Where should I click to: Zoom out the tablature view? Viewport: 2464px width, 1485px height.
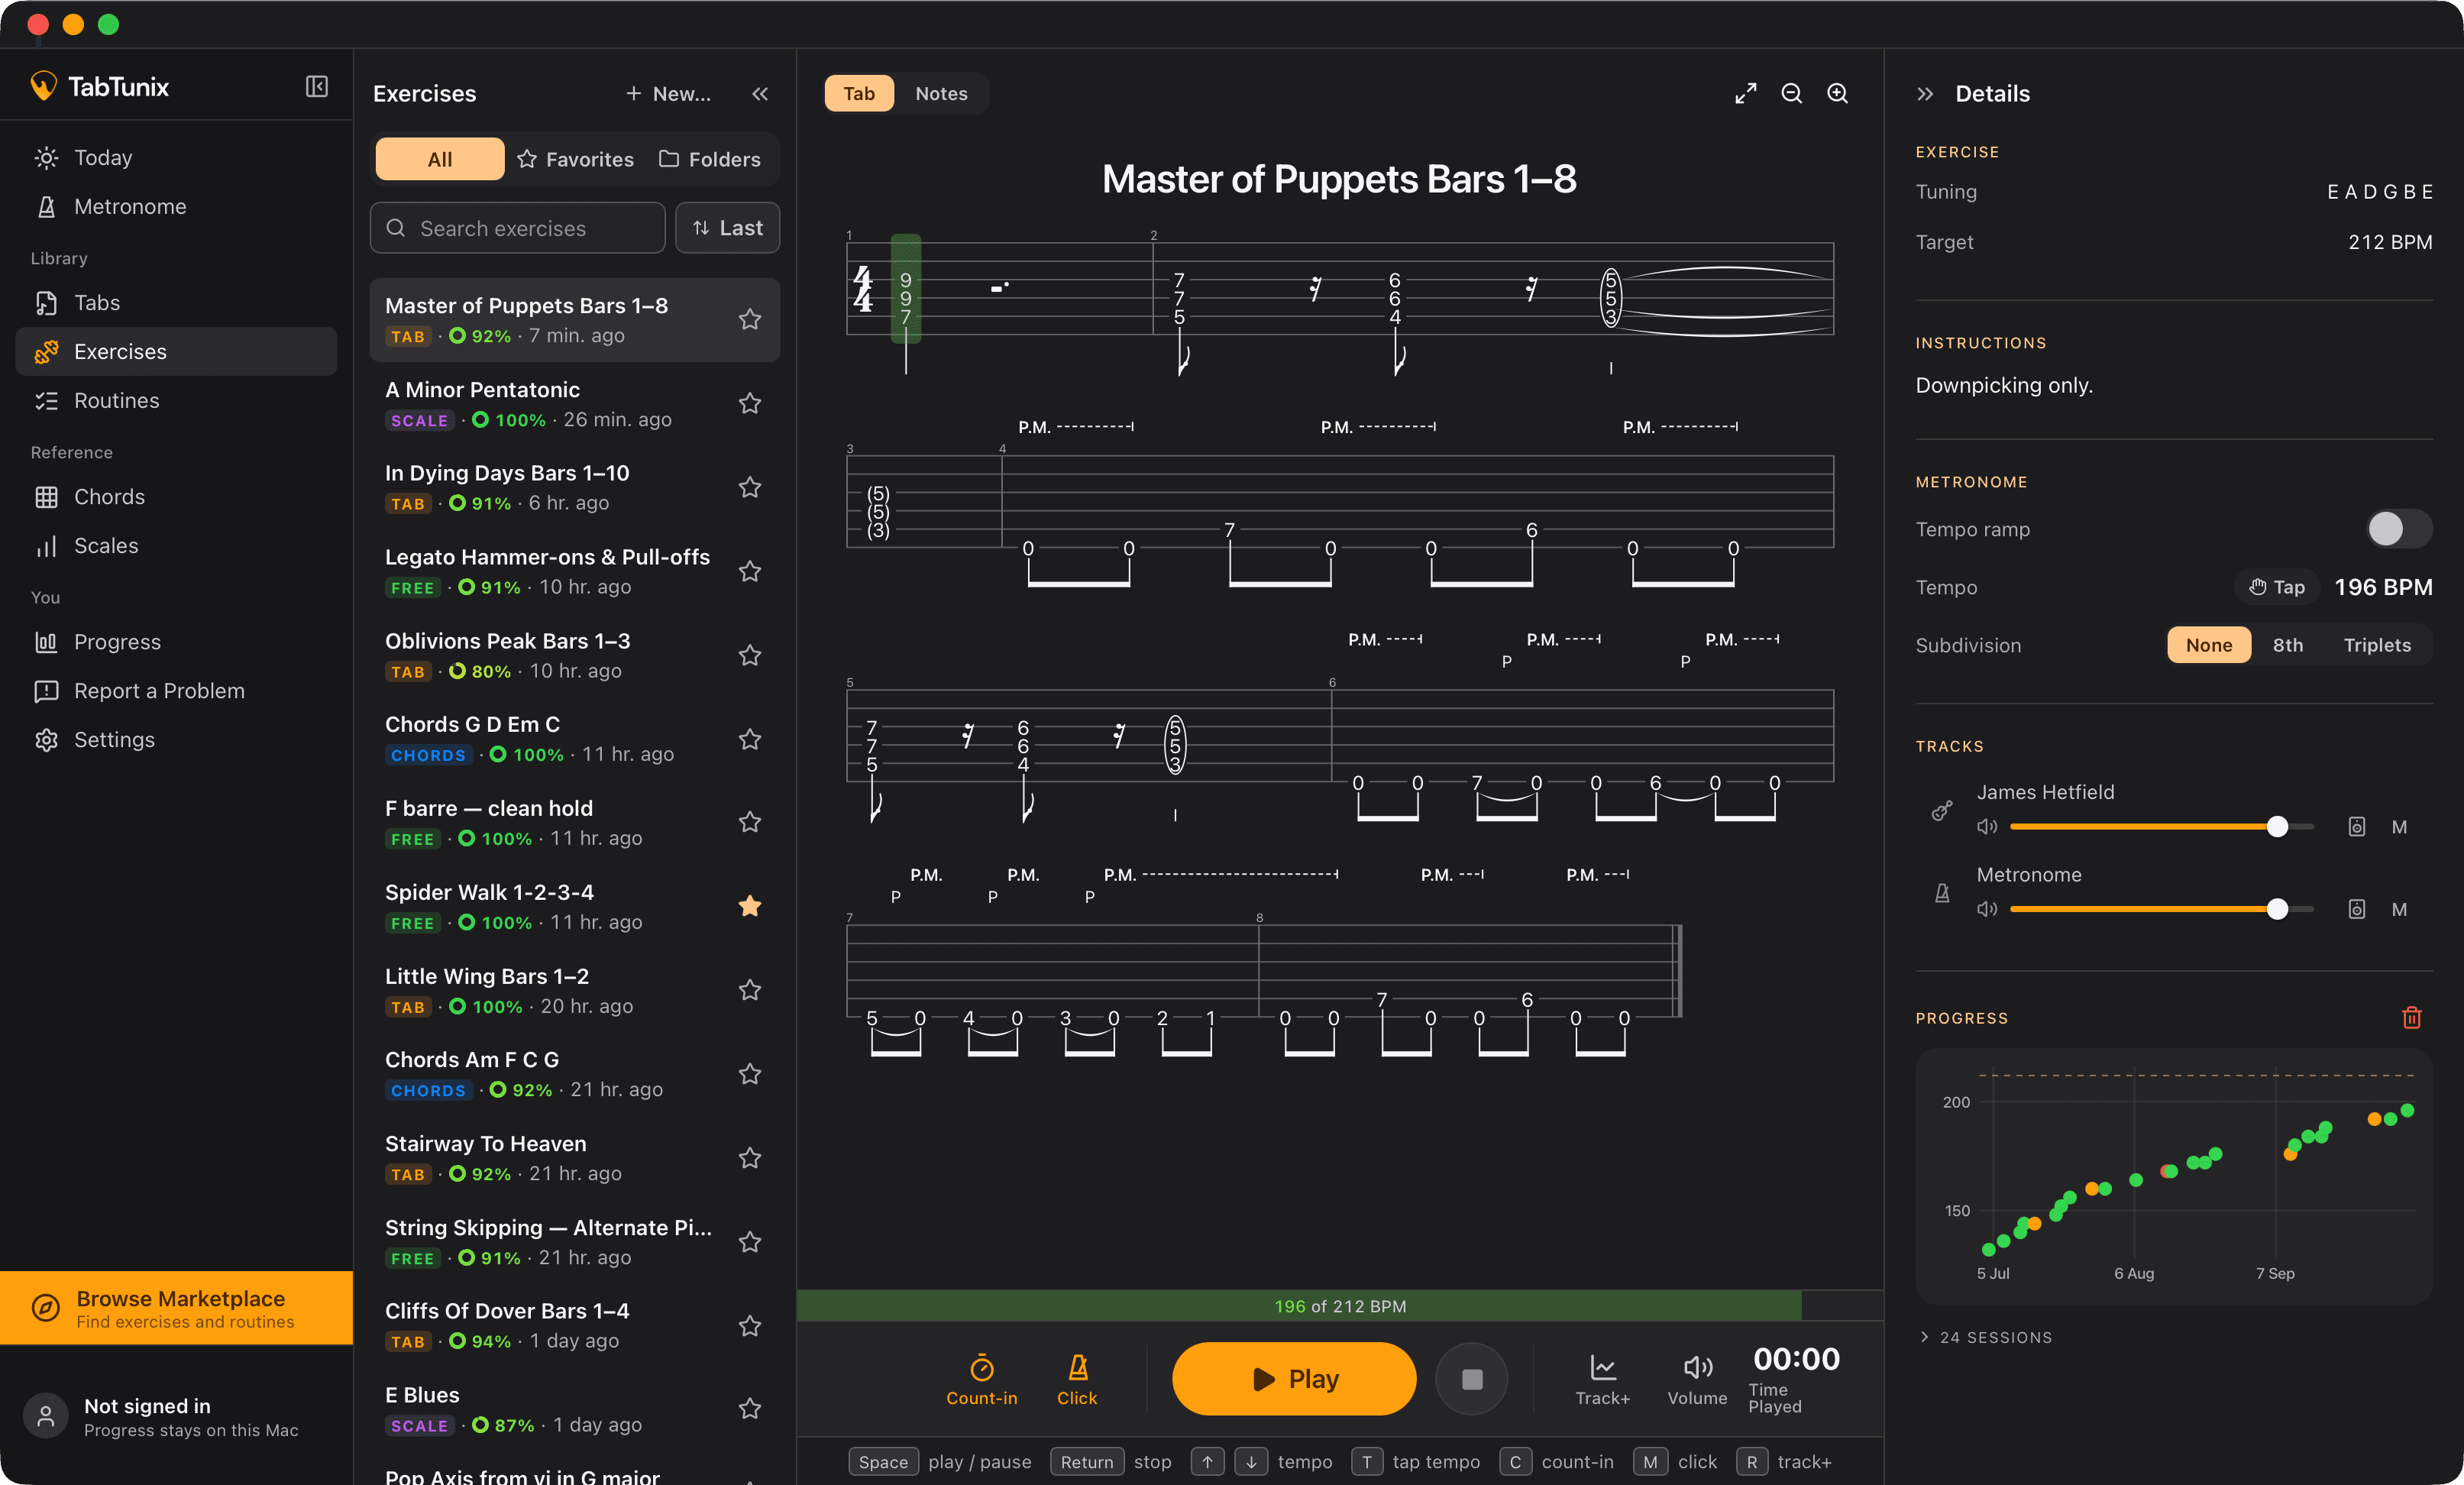[x=1791, y=93]
